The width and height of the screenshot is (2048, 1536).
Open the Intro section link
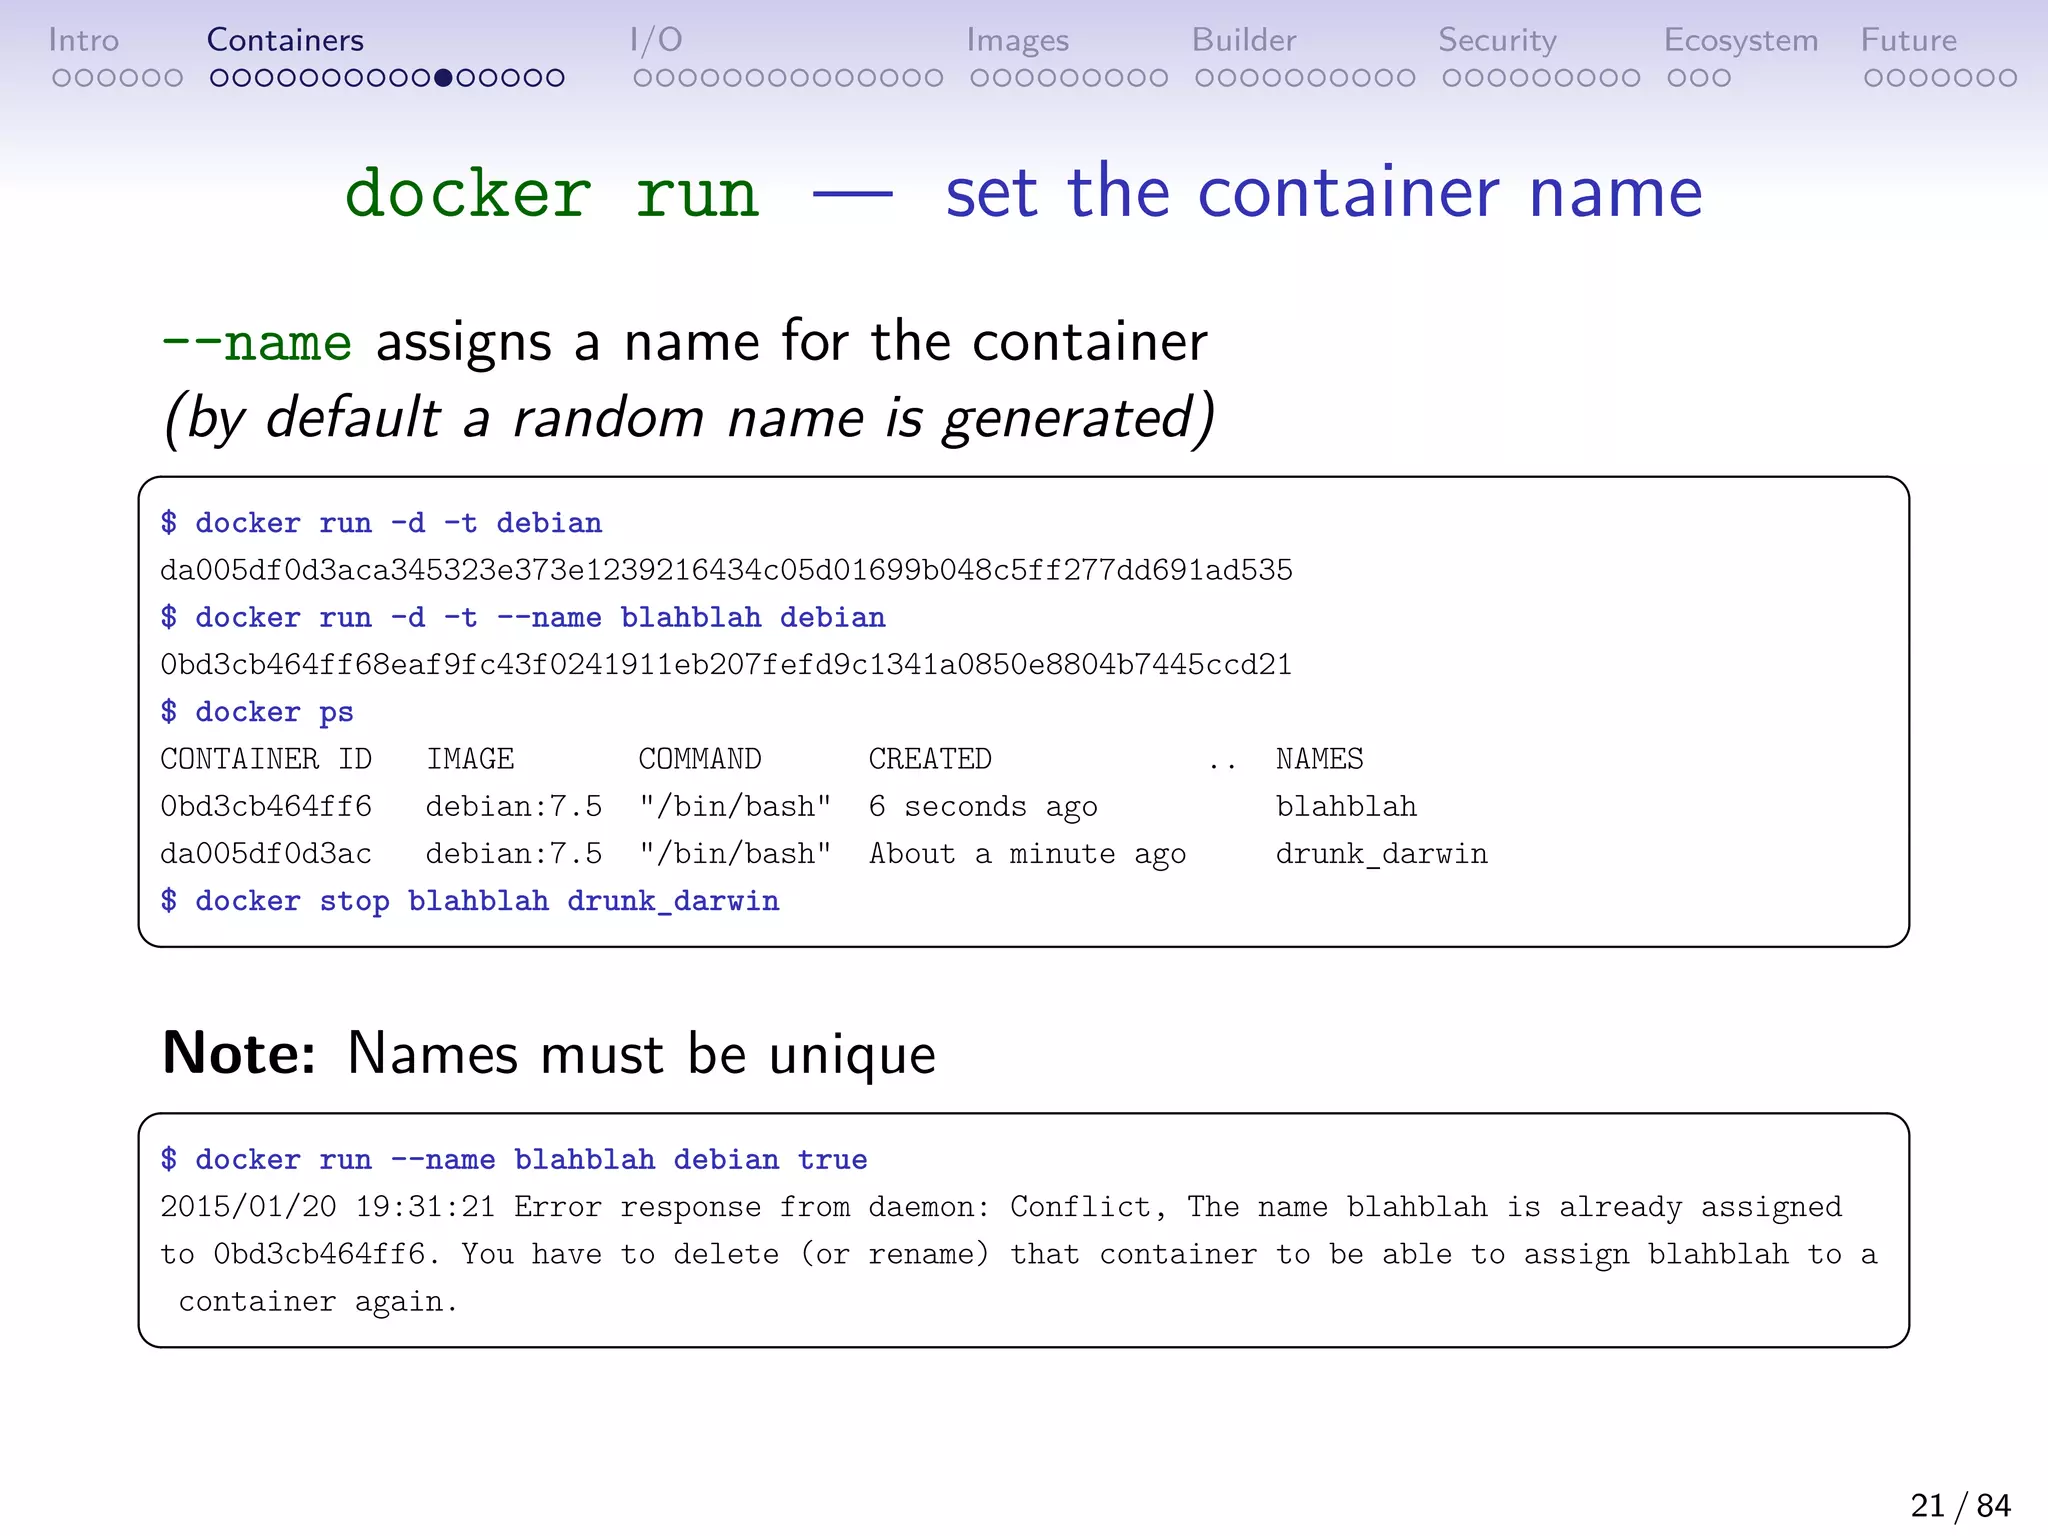point(83,40)
